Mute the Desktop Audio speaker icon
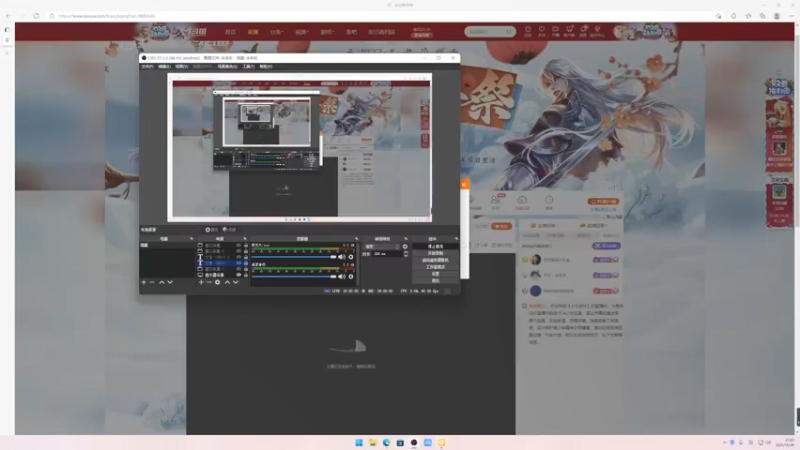 tap(341, 277)
